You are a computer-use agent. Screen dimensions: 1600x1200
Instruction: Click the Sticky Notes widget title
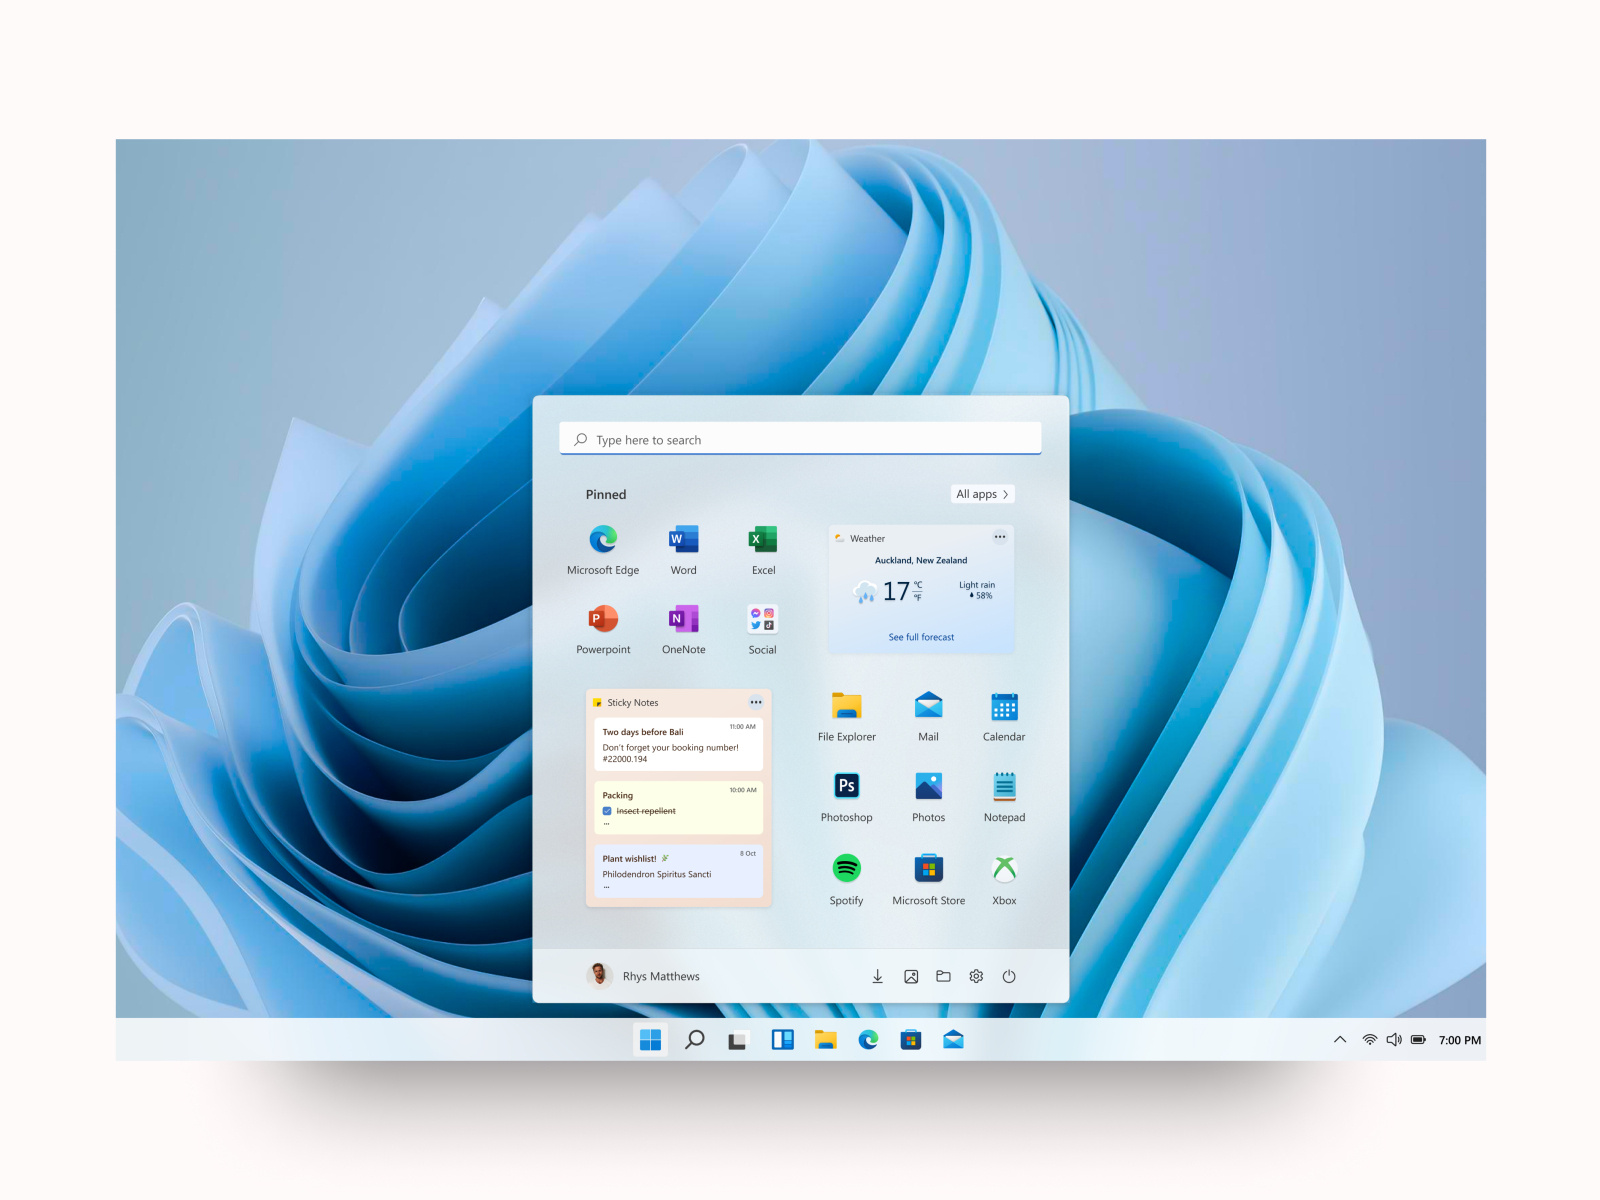click(633, 703)
